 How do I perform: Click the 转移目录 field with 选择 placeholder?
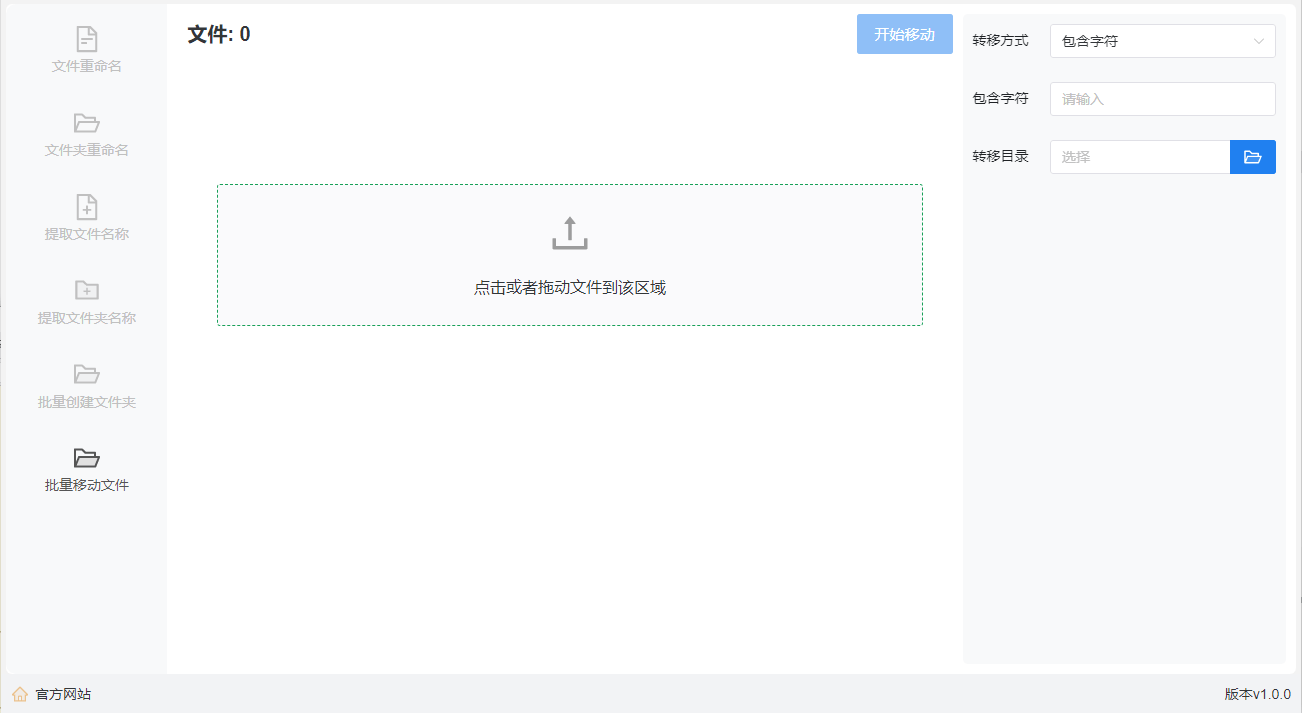pos(1139,157)
